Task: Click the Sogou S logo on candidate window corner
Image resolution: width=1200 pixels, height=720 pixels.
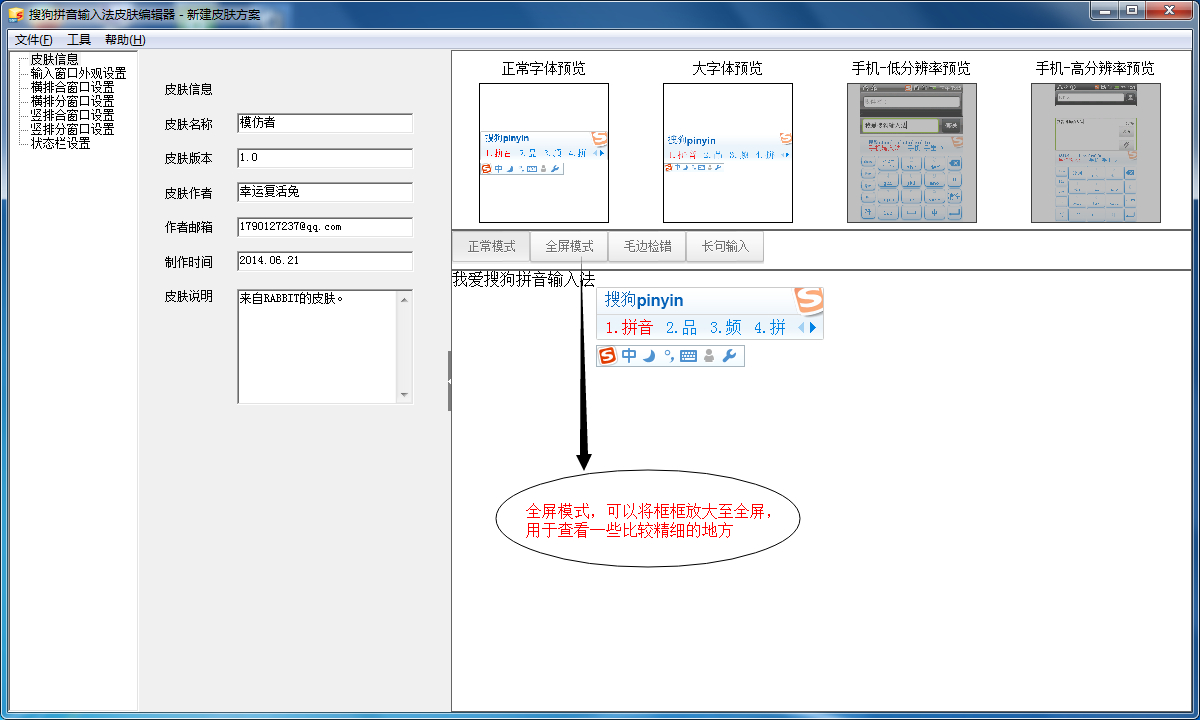Action: click(x=808, y=301)
